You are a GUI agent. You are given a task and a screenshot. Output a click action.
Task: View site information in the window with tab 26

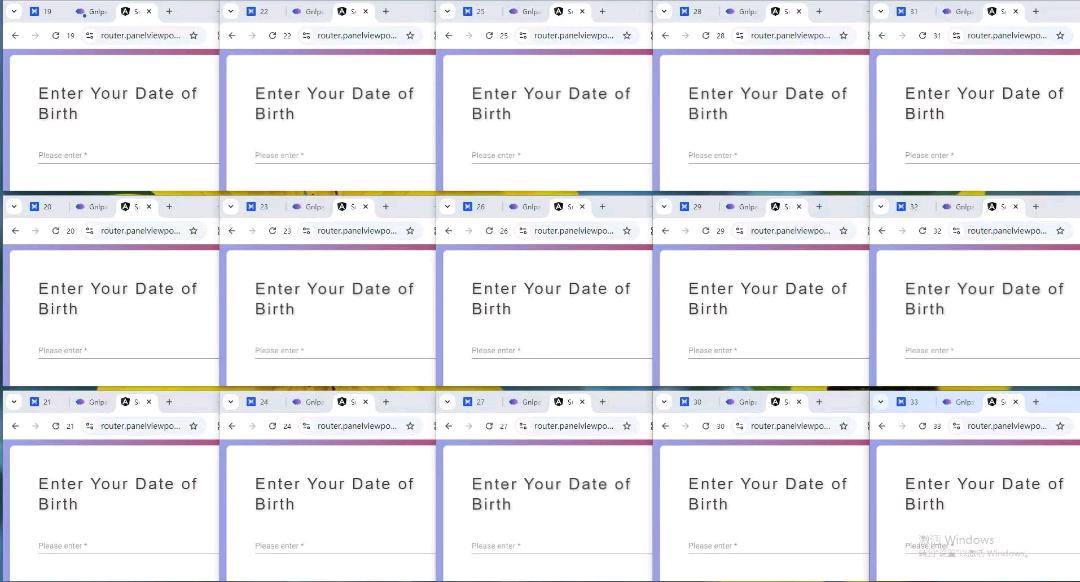(x=523, y=231)
